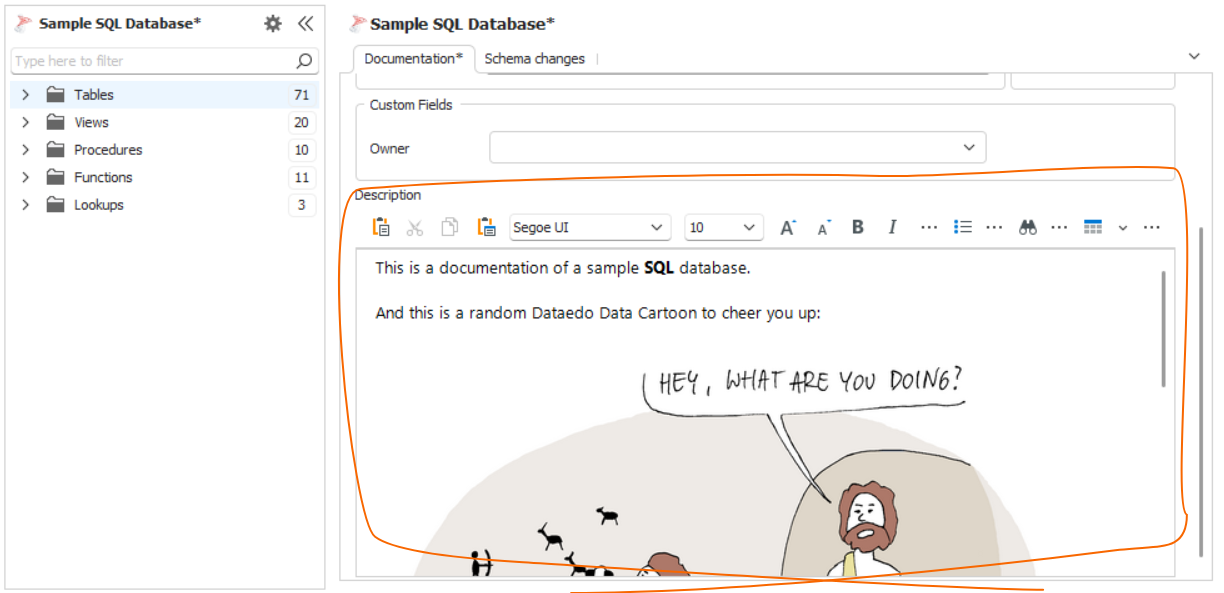Open Find using the binoculars icon
Viewport: 1224px width, 593px height.
pyautogui.click(x=1028, y=228)
